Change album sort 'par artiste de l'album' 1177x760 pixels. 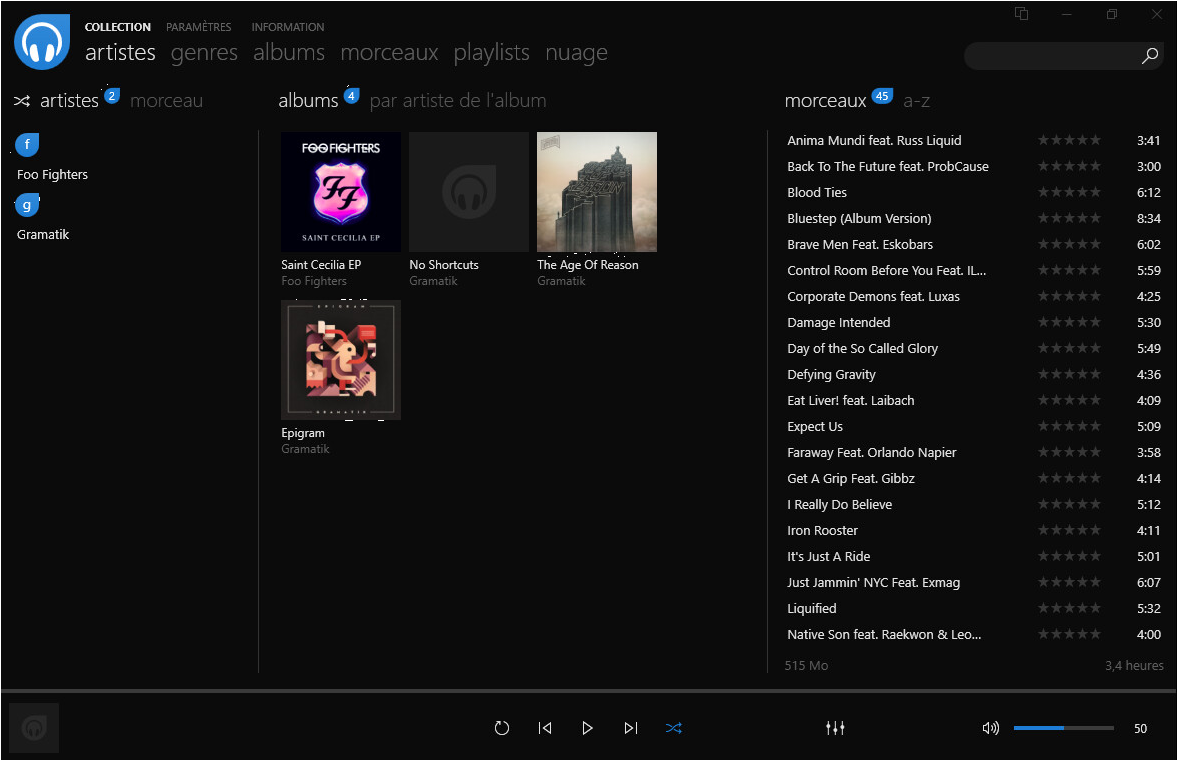(458, 101)
